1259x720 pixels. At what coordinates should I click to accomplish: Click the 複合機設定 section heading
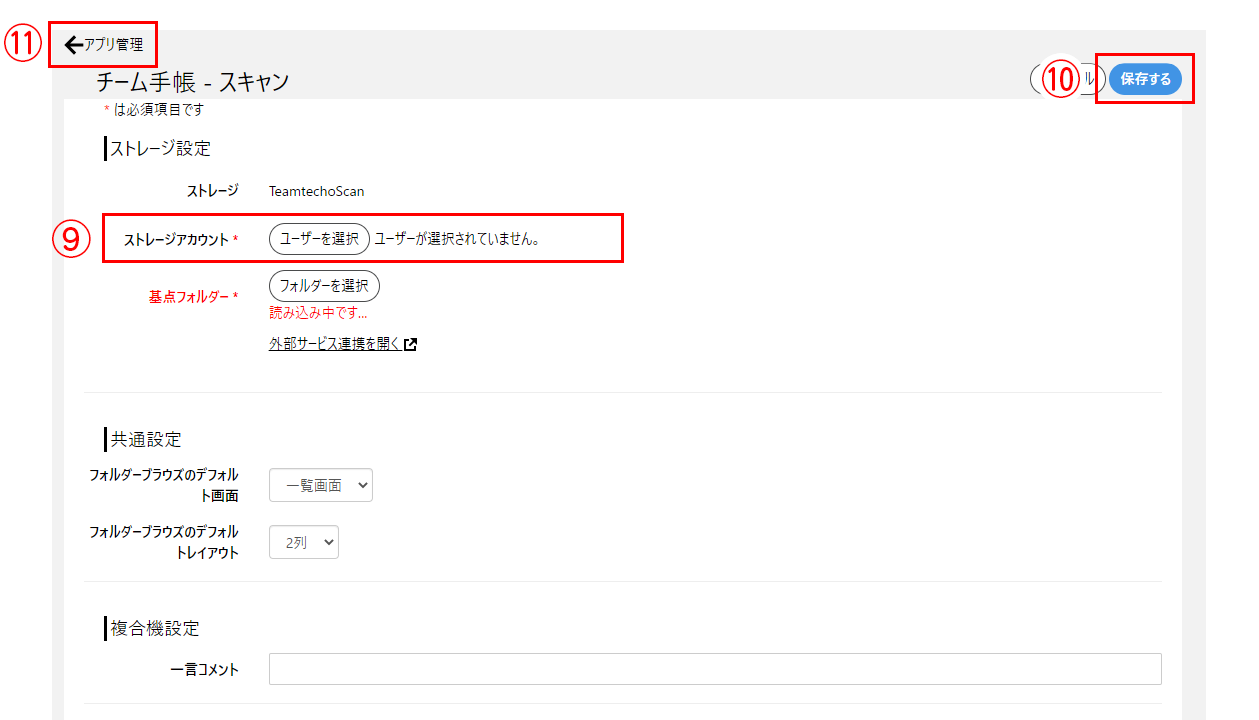tap(155, 628)
